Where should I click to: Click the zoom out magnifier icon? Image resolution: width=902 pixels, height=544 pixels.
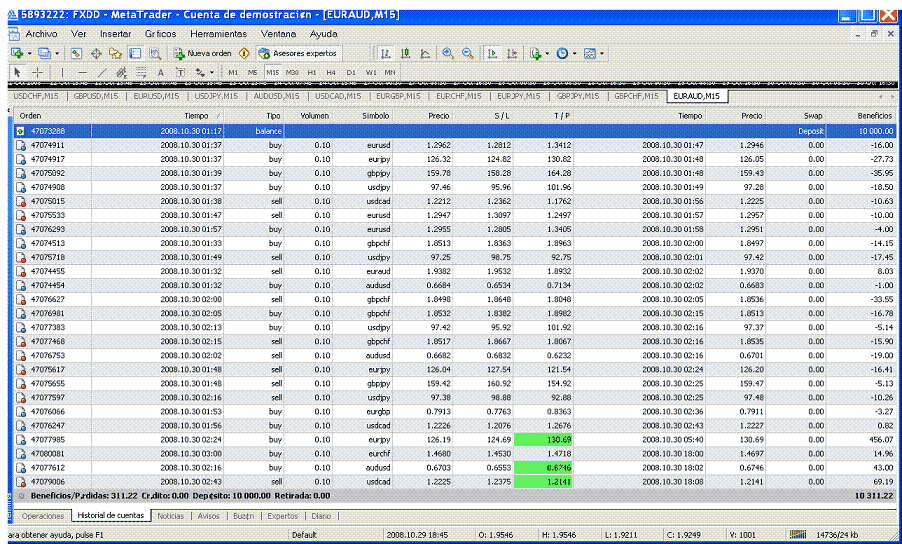466,53
